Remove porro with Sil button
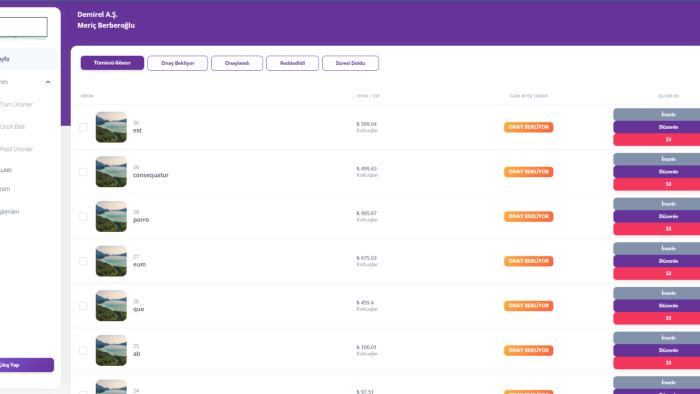The width and height of the screenshot is (700, 394). [657, 229]
